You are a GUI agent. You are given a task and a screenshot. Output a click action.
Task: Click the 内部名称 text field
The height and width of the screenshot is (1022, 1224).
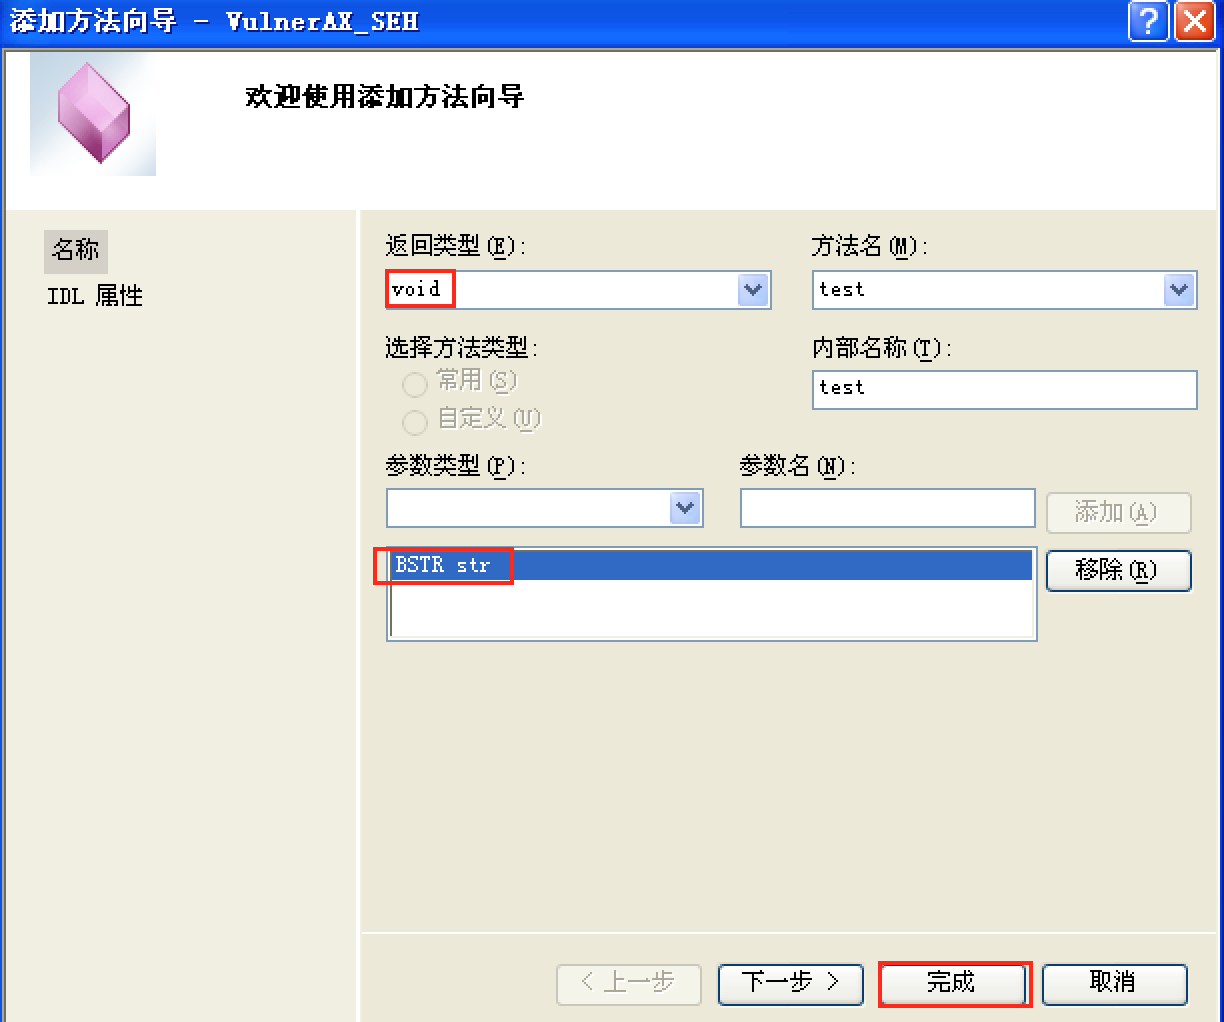coord(1005,389)
